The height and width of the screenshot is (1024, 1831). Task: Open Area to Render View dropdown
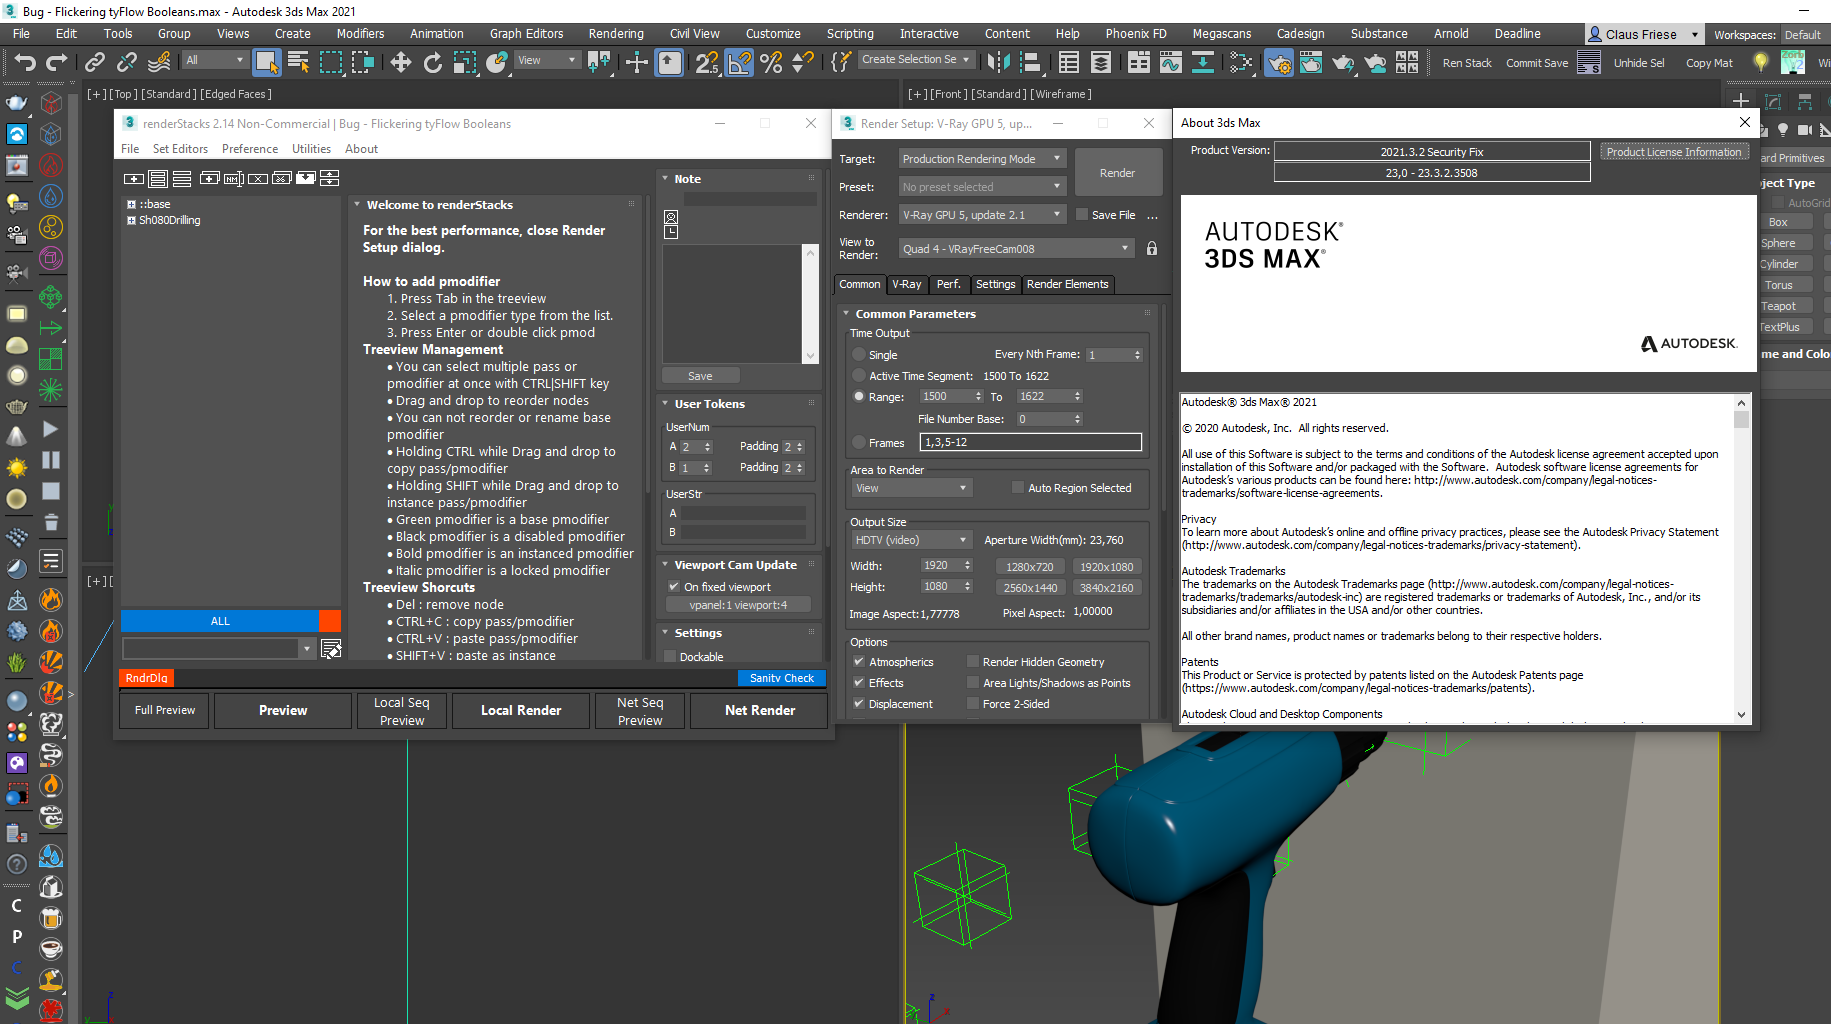tap(911, 487)
